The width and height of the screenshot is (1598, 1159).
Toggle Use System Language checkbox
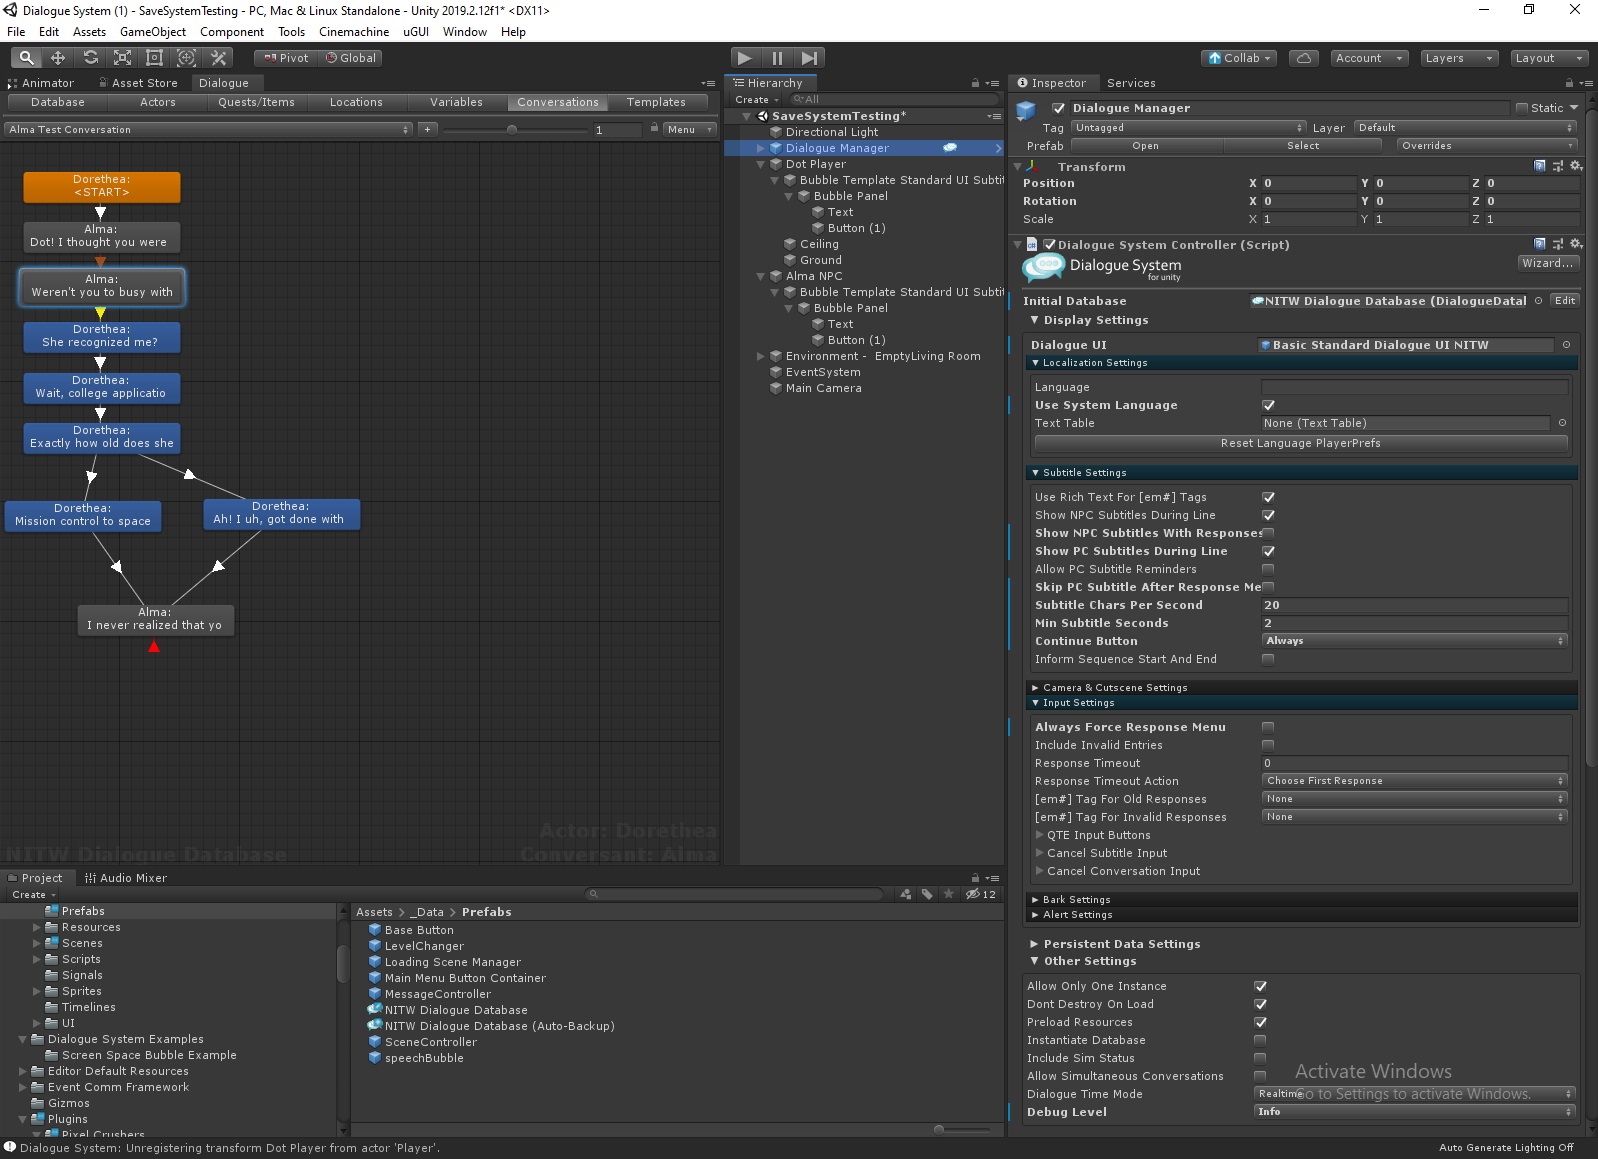click(x=1268, y=405)
